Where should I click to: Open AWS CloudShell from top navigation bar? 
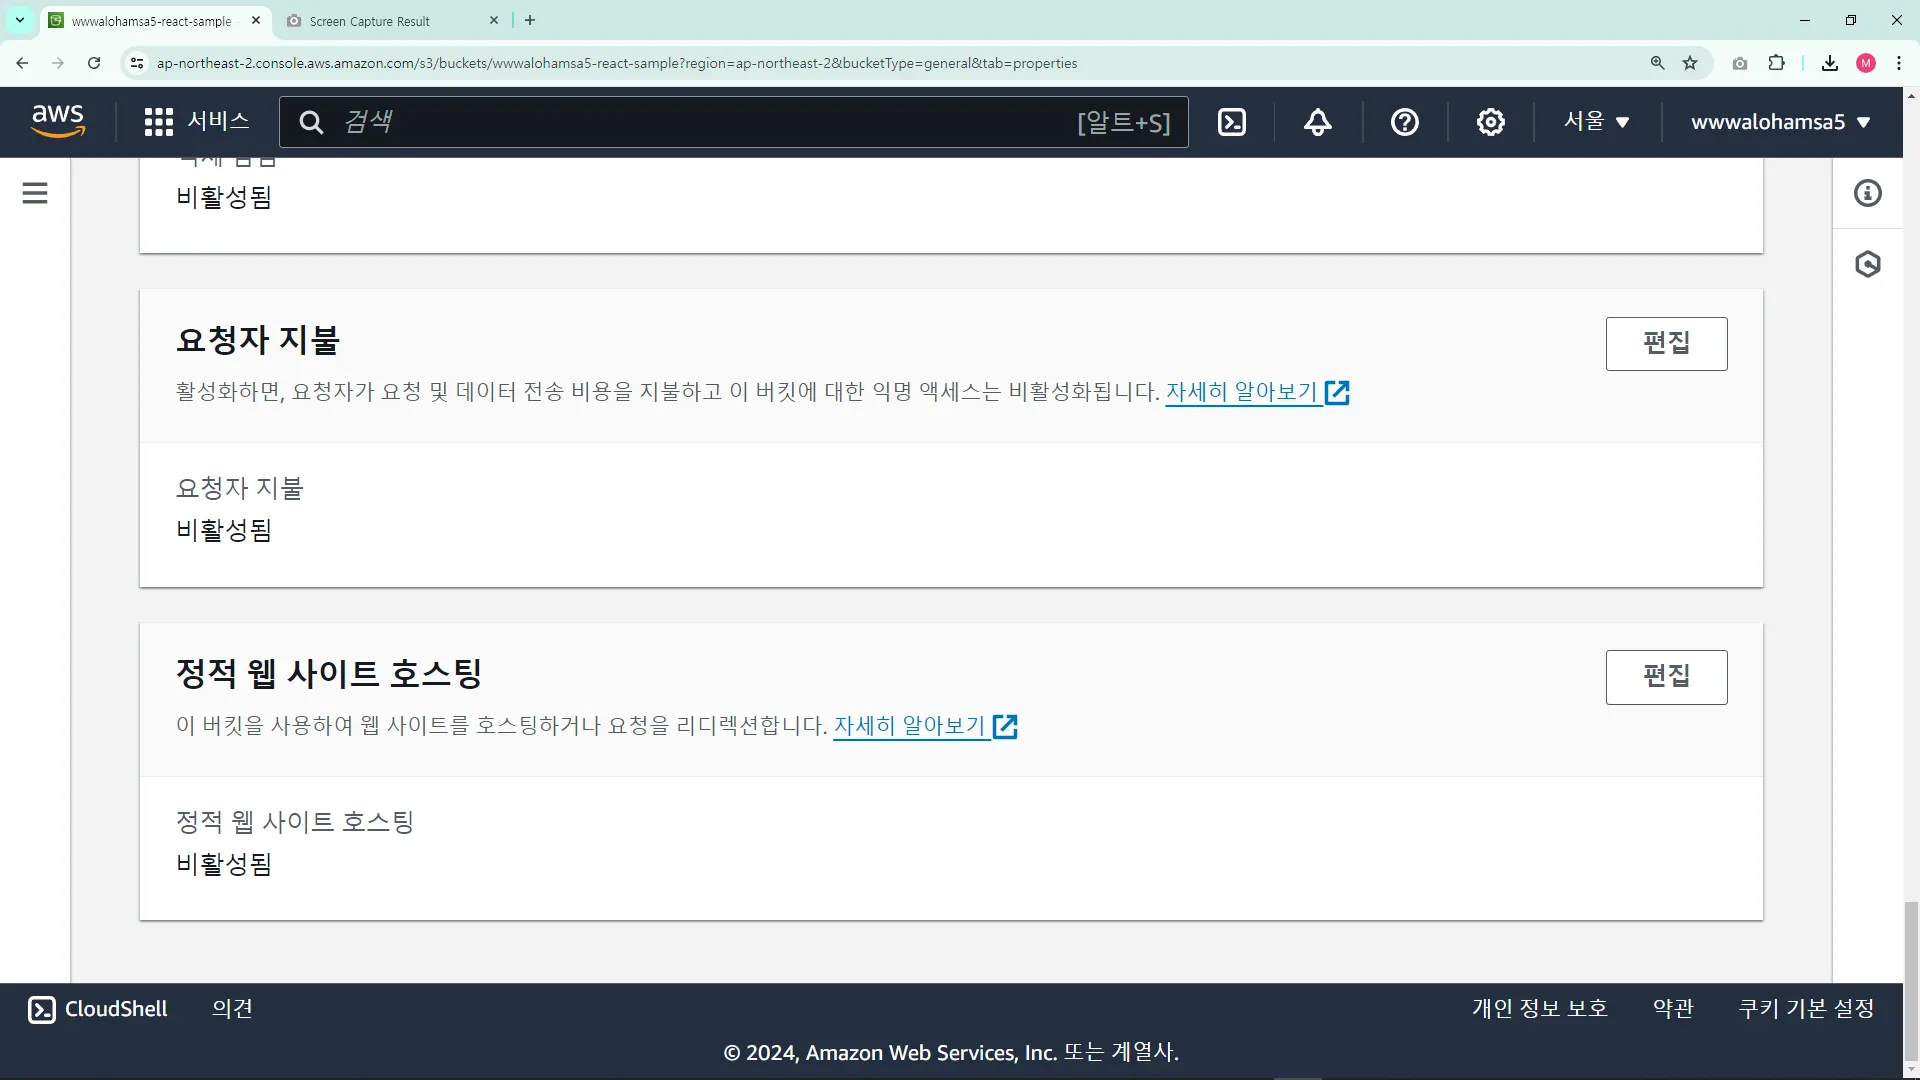click(1232, 122)
